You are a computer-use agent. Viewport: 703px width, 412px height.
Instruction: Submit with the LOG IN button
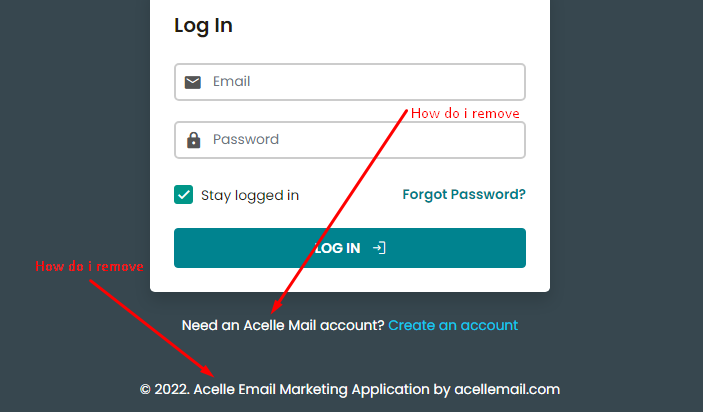pyautogui.click(x=350, y=248)
